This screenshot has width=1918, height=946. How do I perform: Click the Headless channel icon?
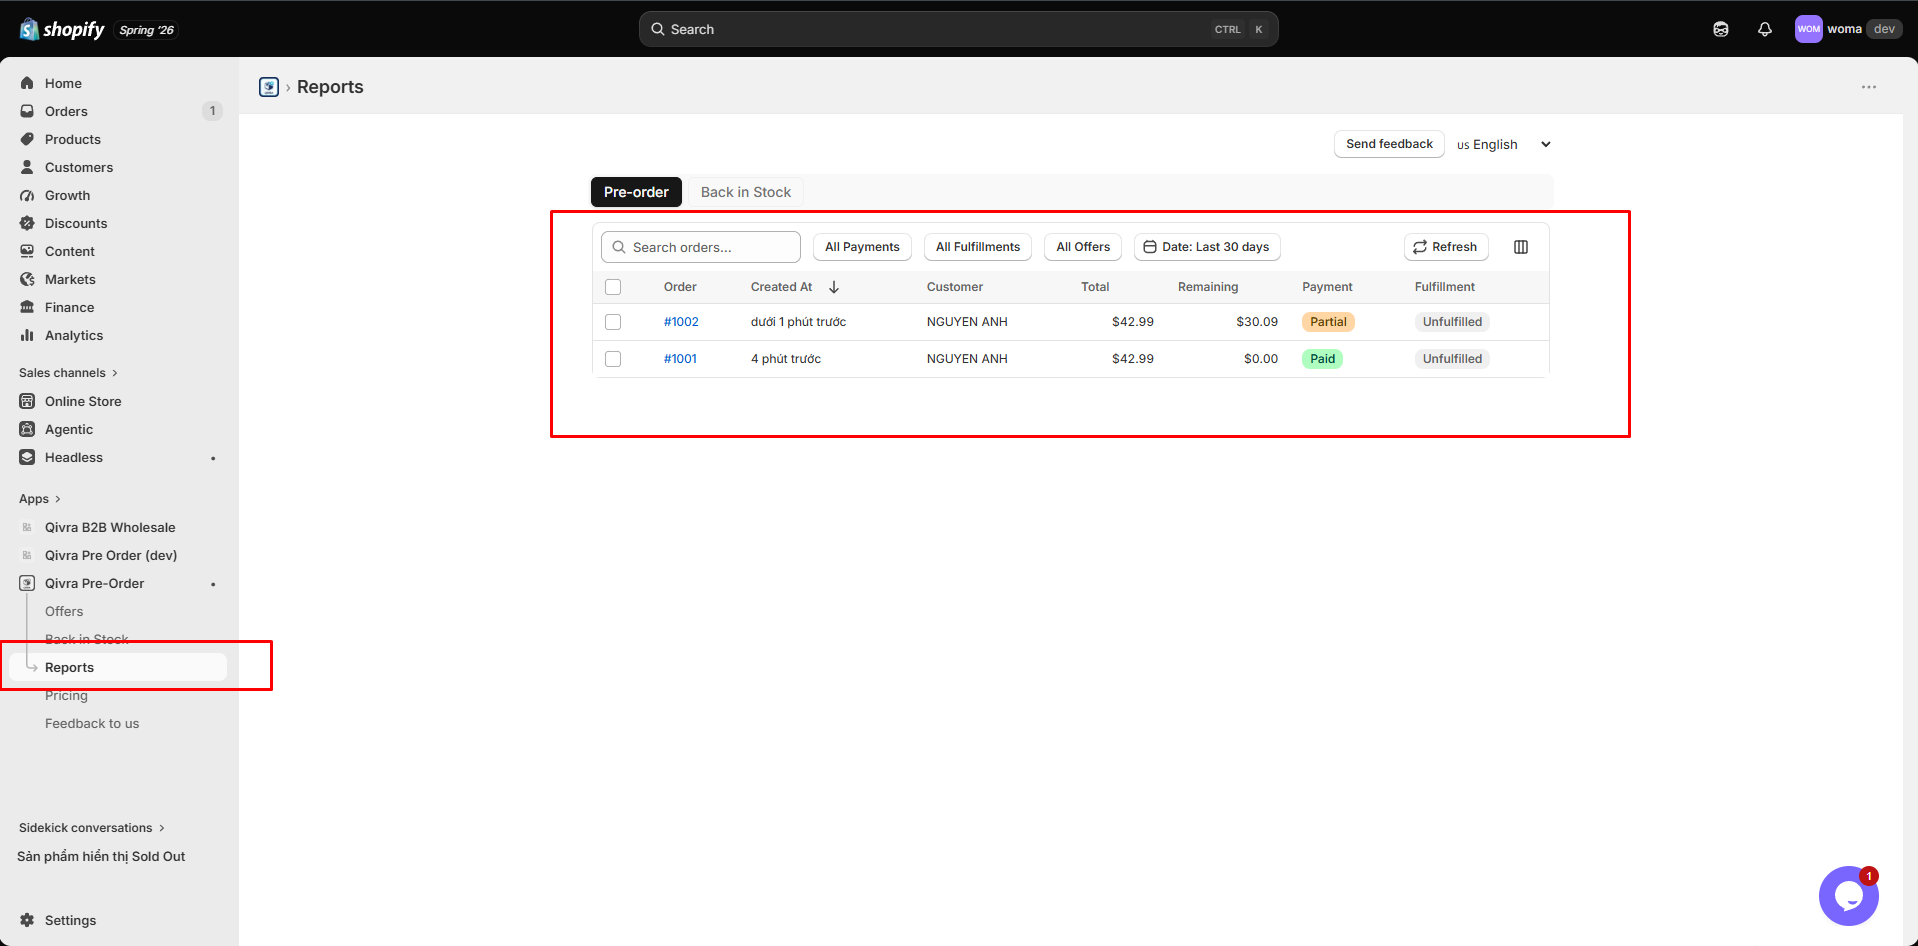tap(27, 457)
